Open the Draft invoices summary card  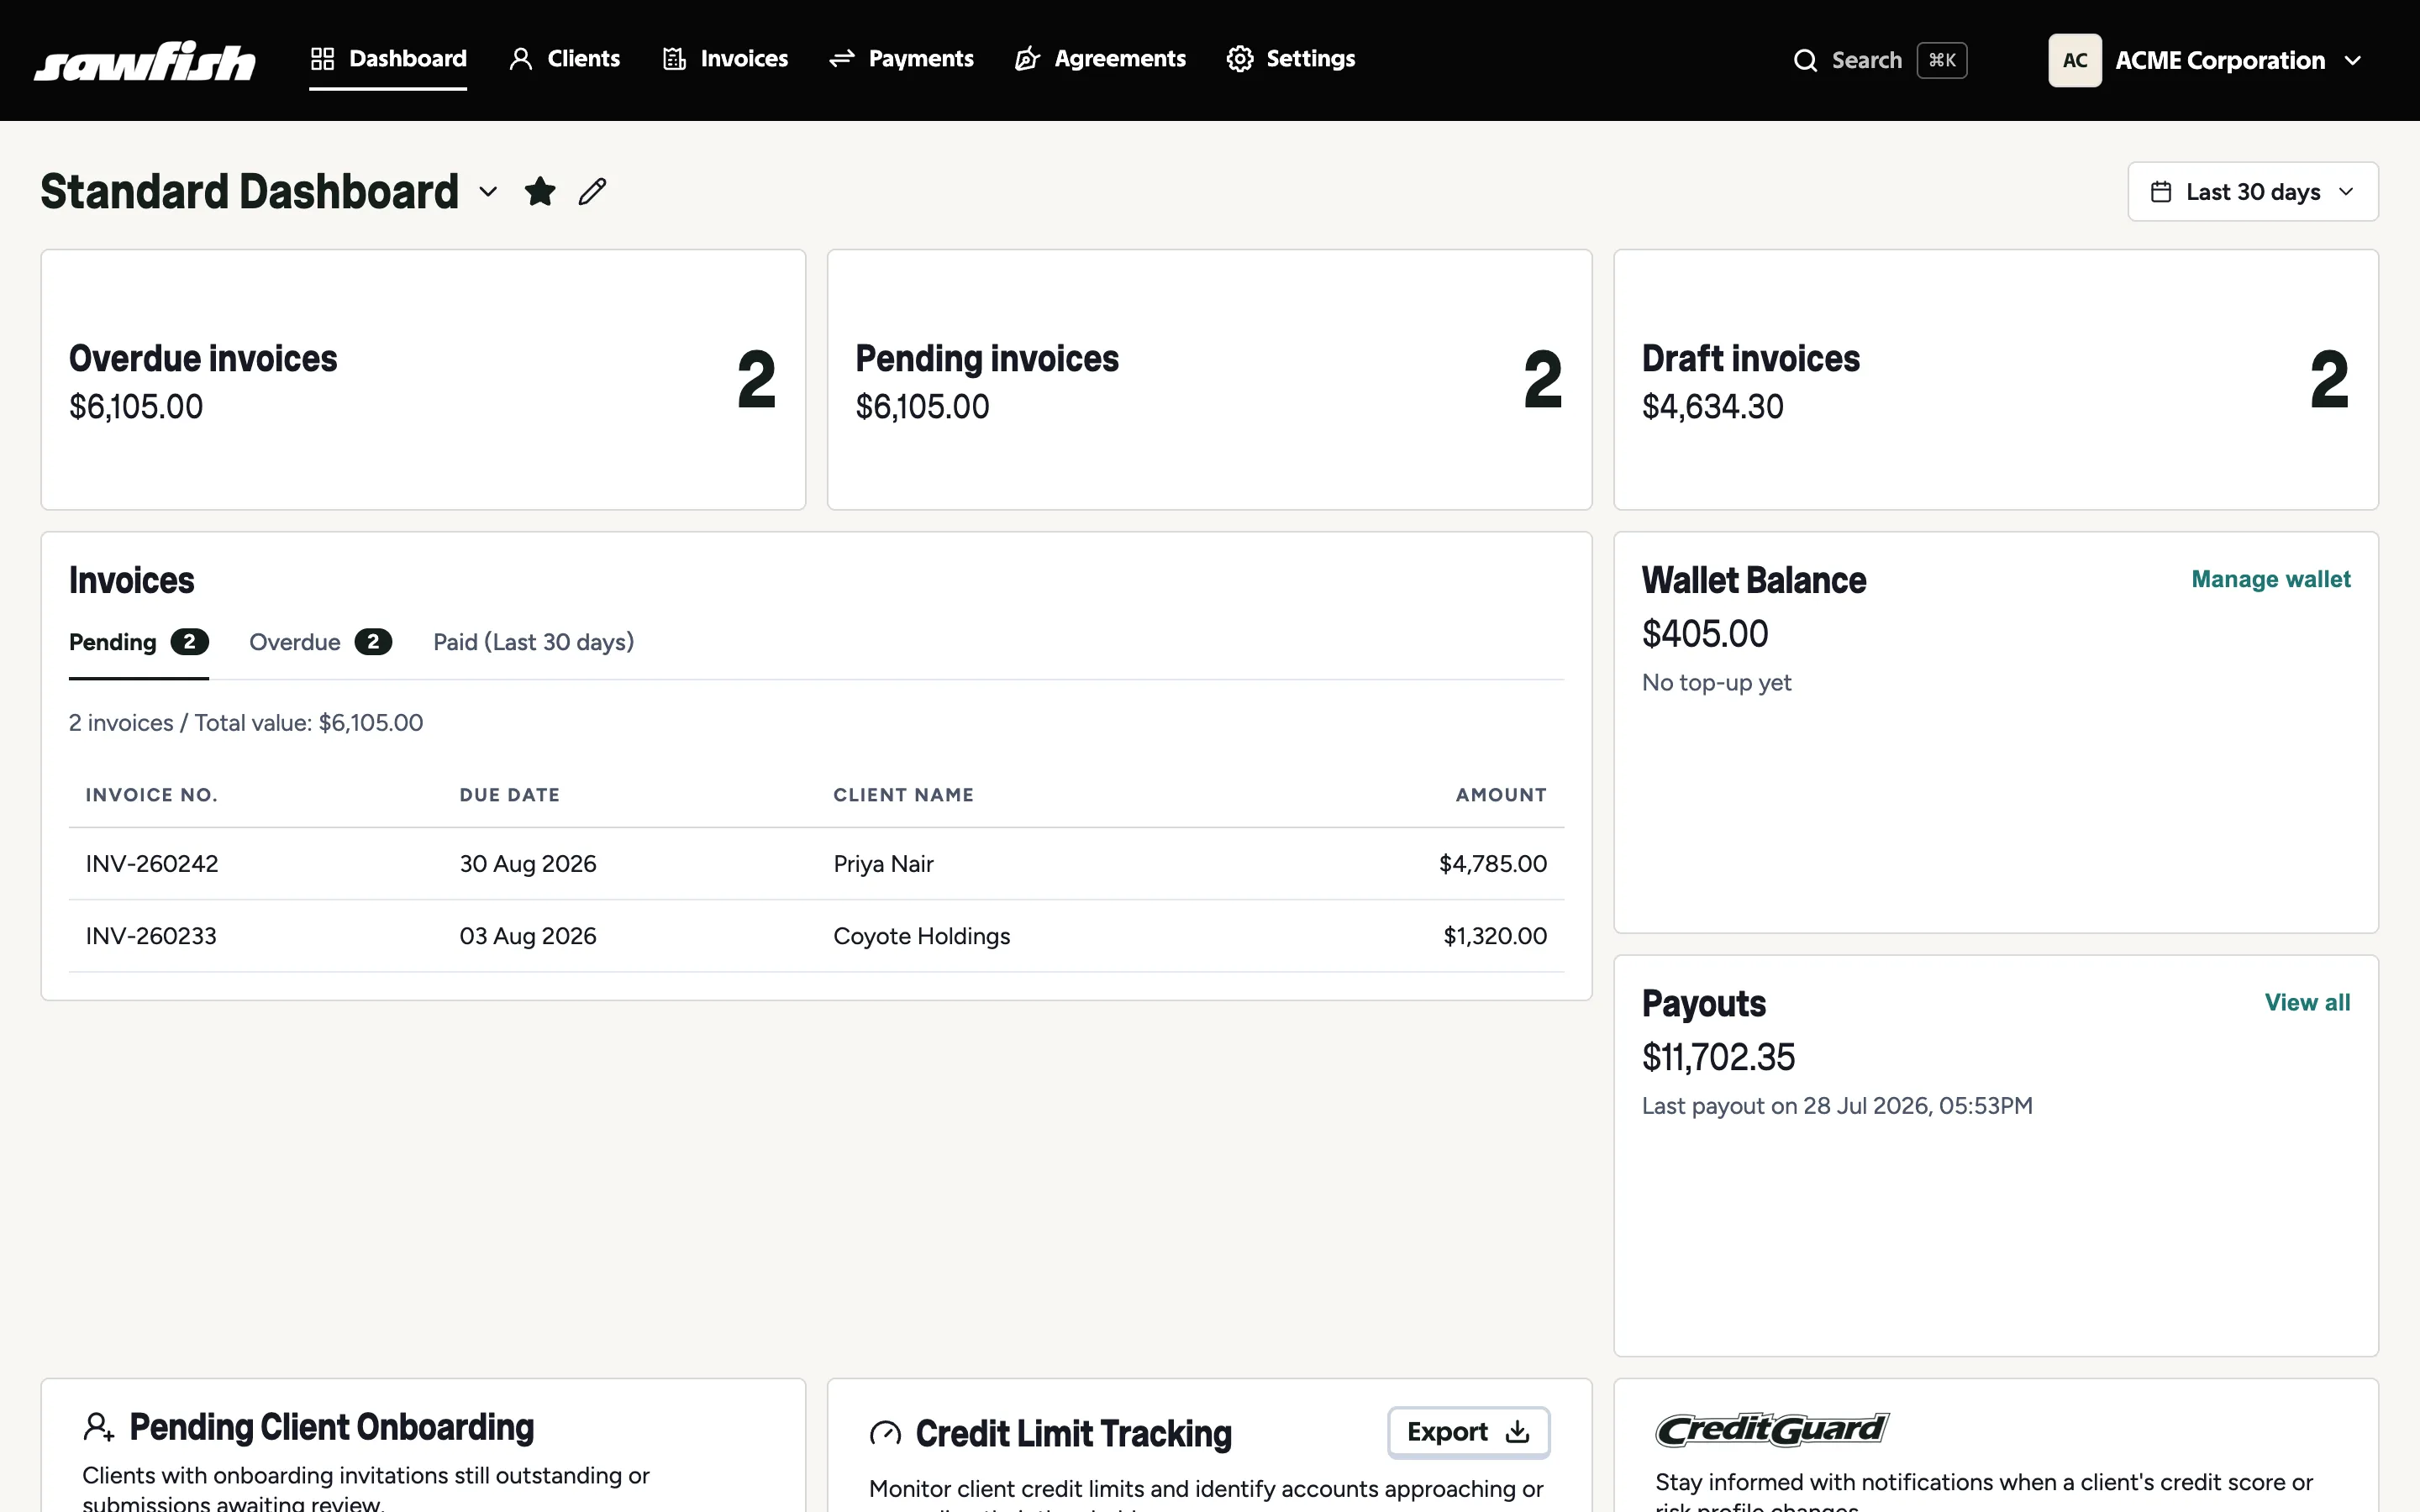[1995, 380]
